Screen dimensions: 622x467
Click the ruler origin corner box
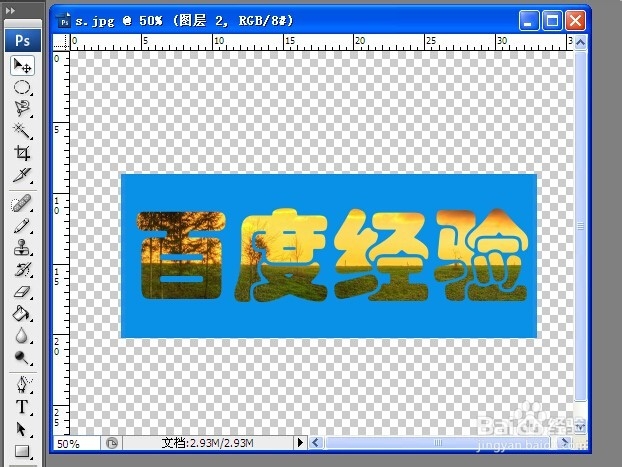[61, 42]
